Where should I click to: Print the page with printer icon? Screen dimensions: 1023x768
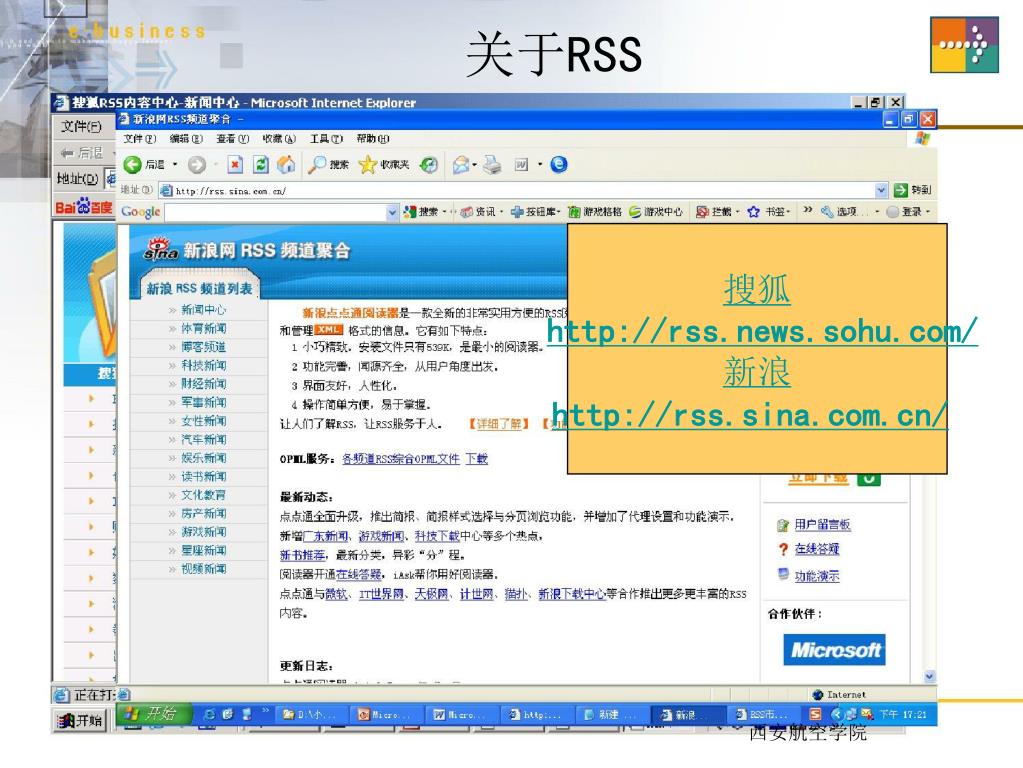pos(492,164)
